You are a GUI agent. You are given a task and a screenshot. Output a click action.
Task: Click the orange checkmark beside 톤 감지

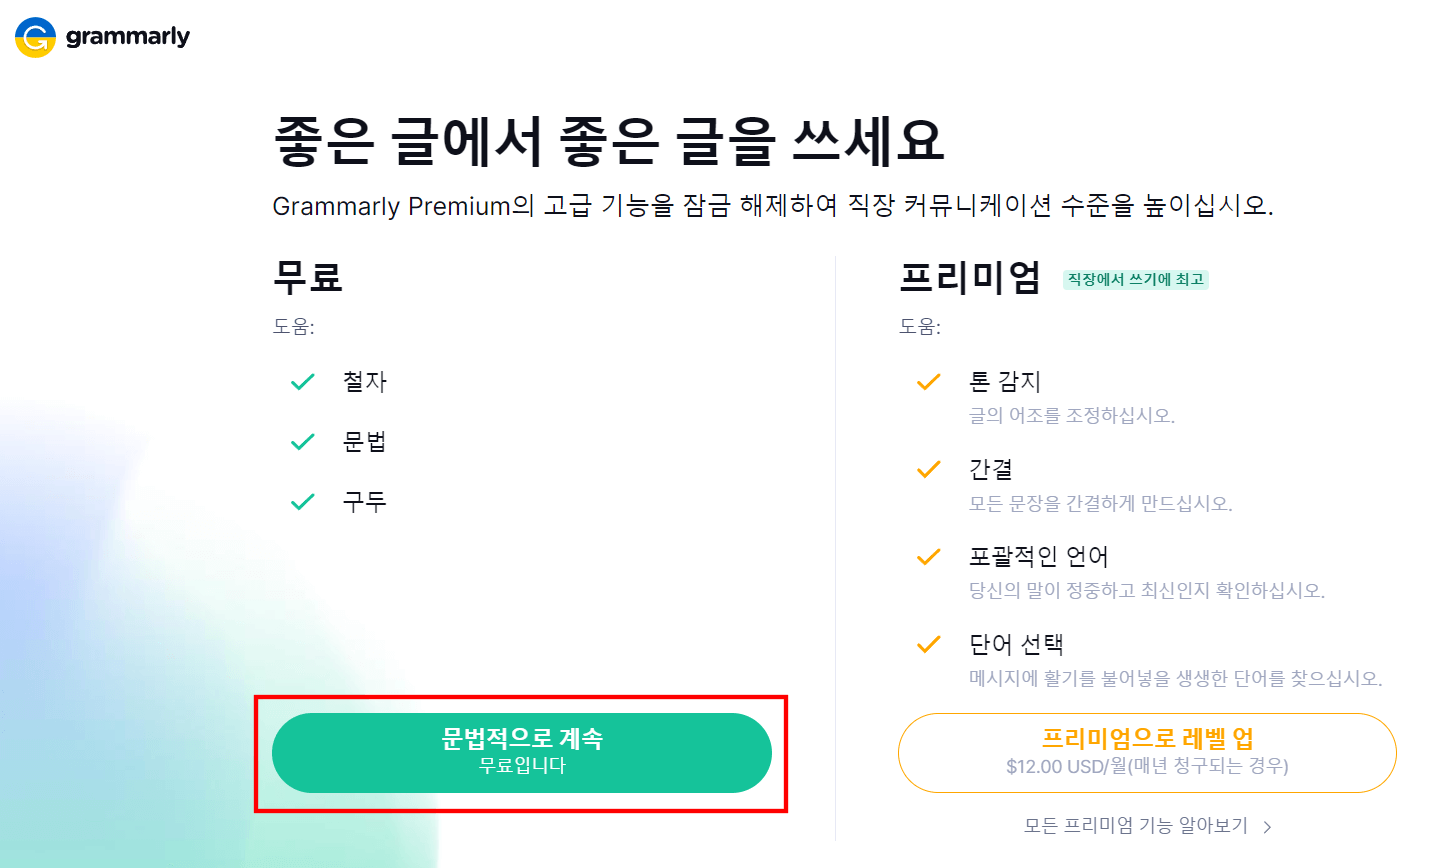click(x=929, y=381)
